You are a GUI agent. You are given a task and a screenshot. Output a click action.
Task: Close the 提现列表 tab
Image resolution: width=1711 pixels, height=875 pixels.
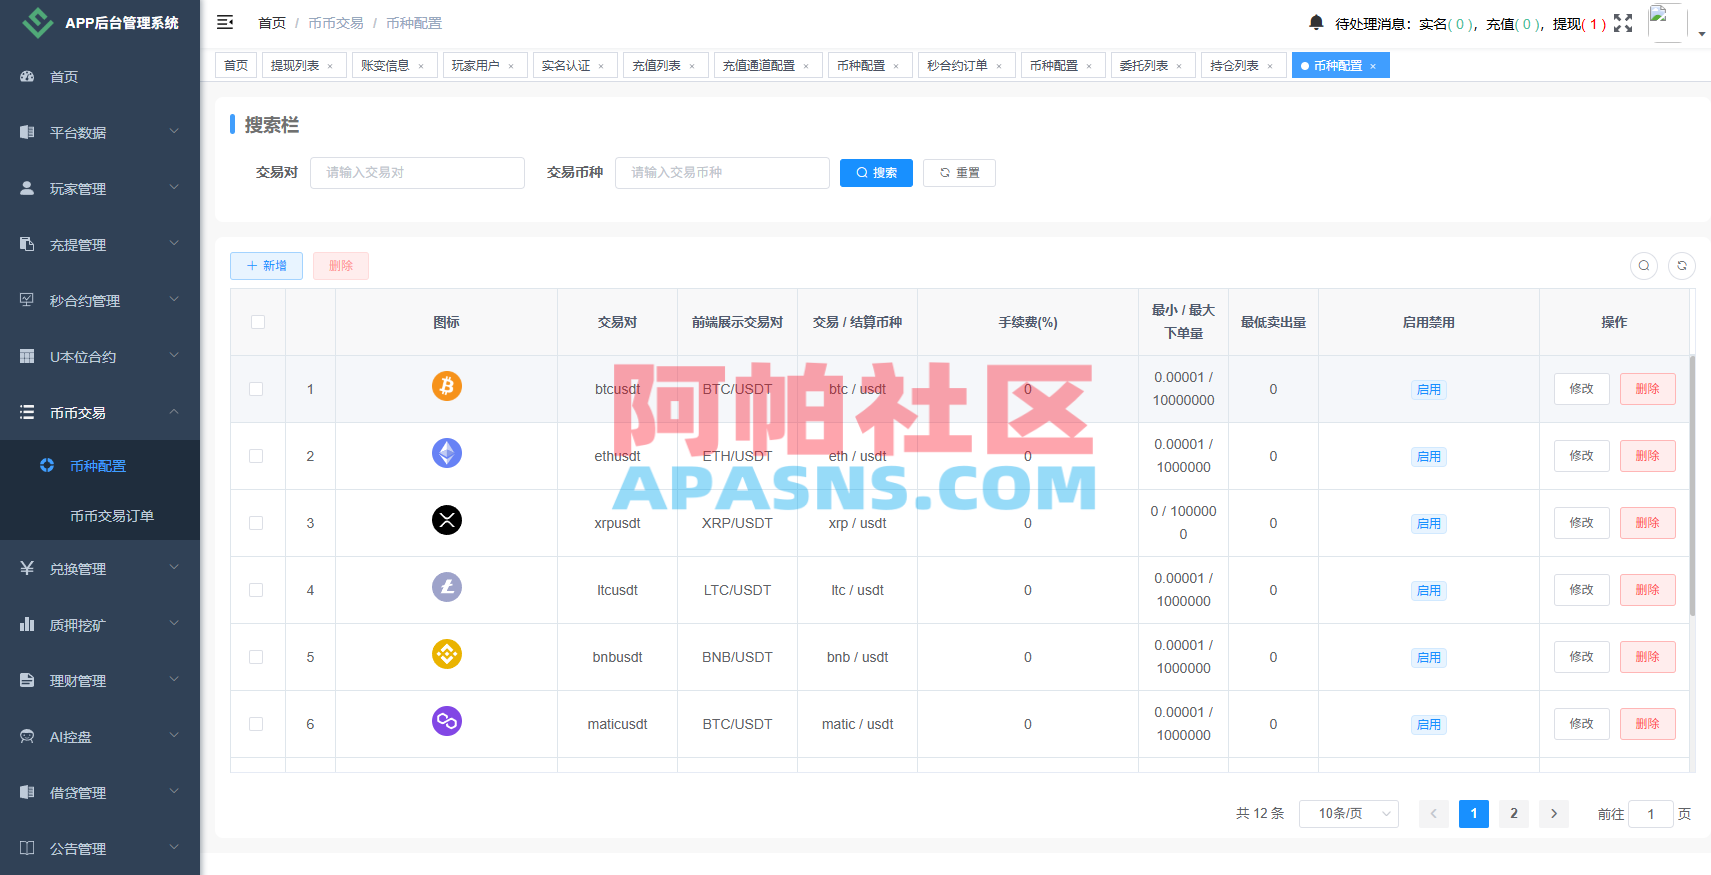point(330,66)
